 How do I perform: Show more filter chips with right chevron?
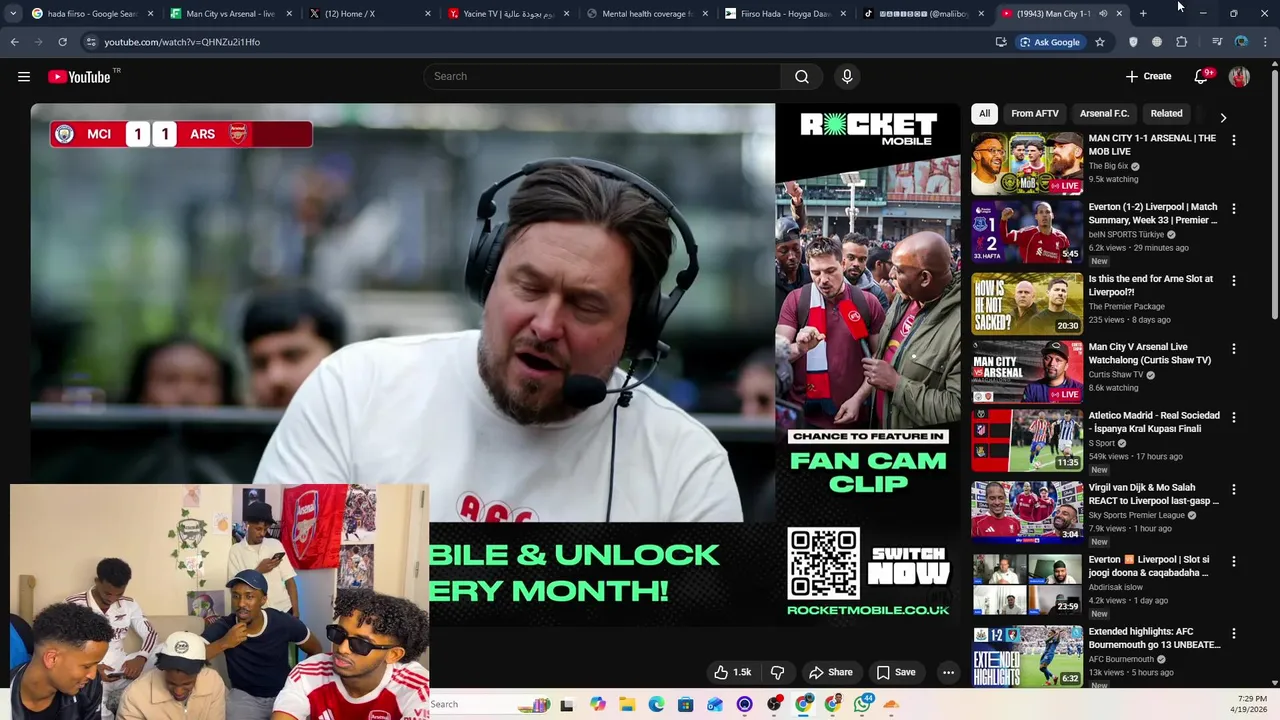point(1223,117)
